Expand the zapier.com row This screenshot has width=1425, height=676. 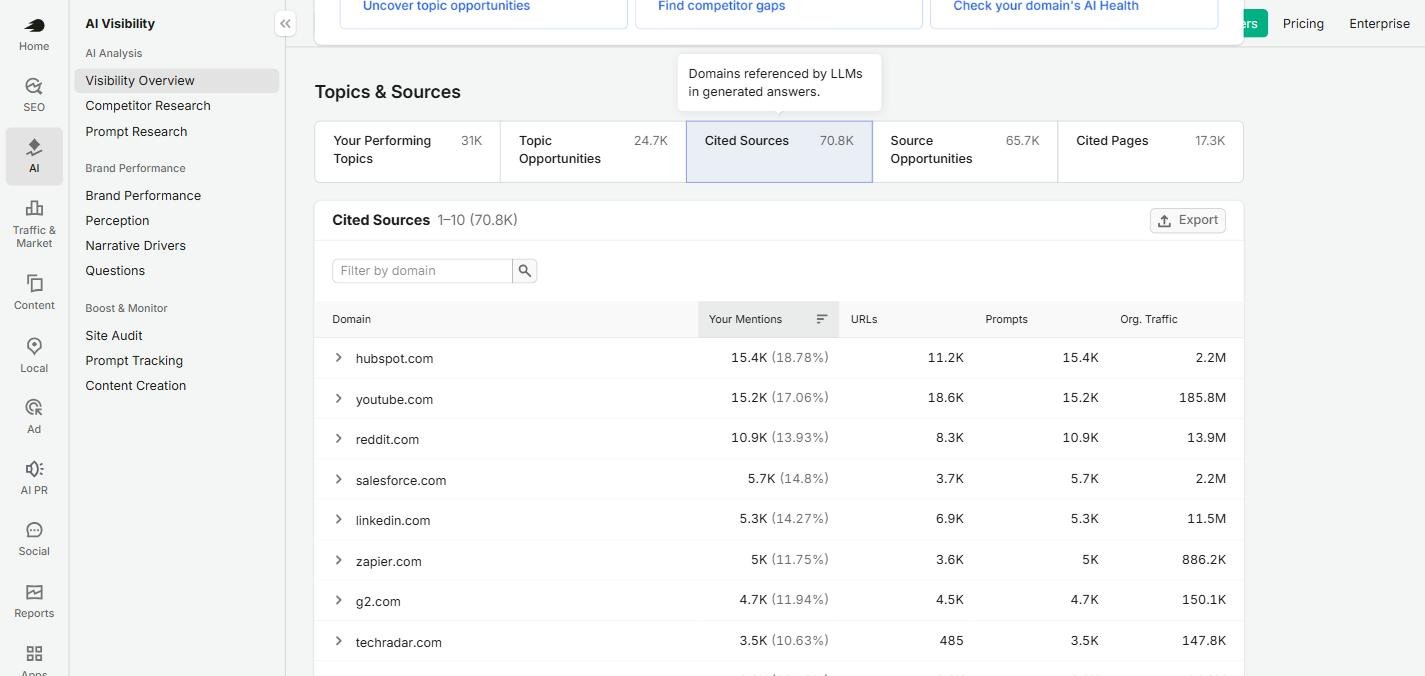coord(339,560)
